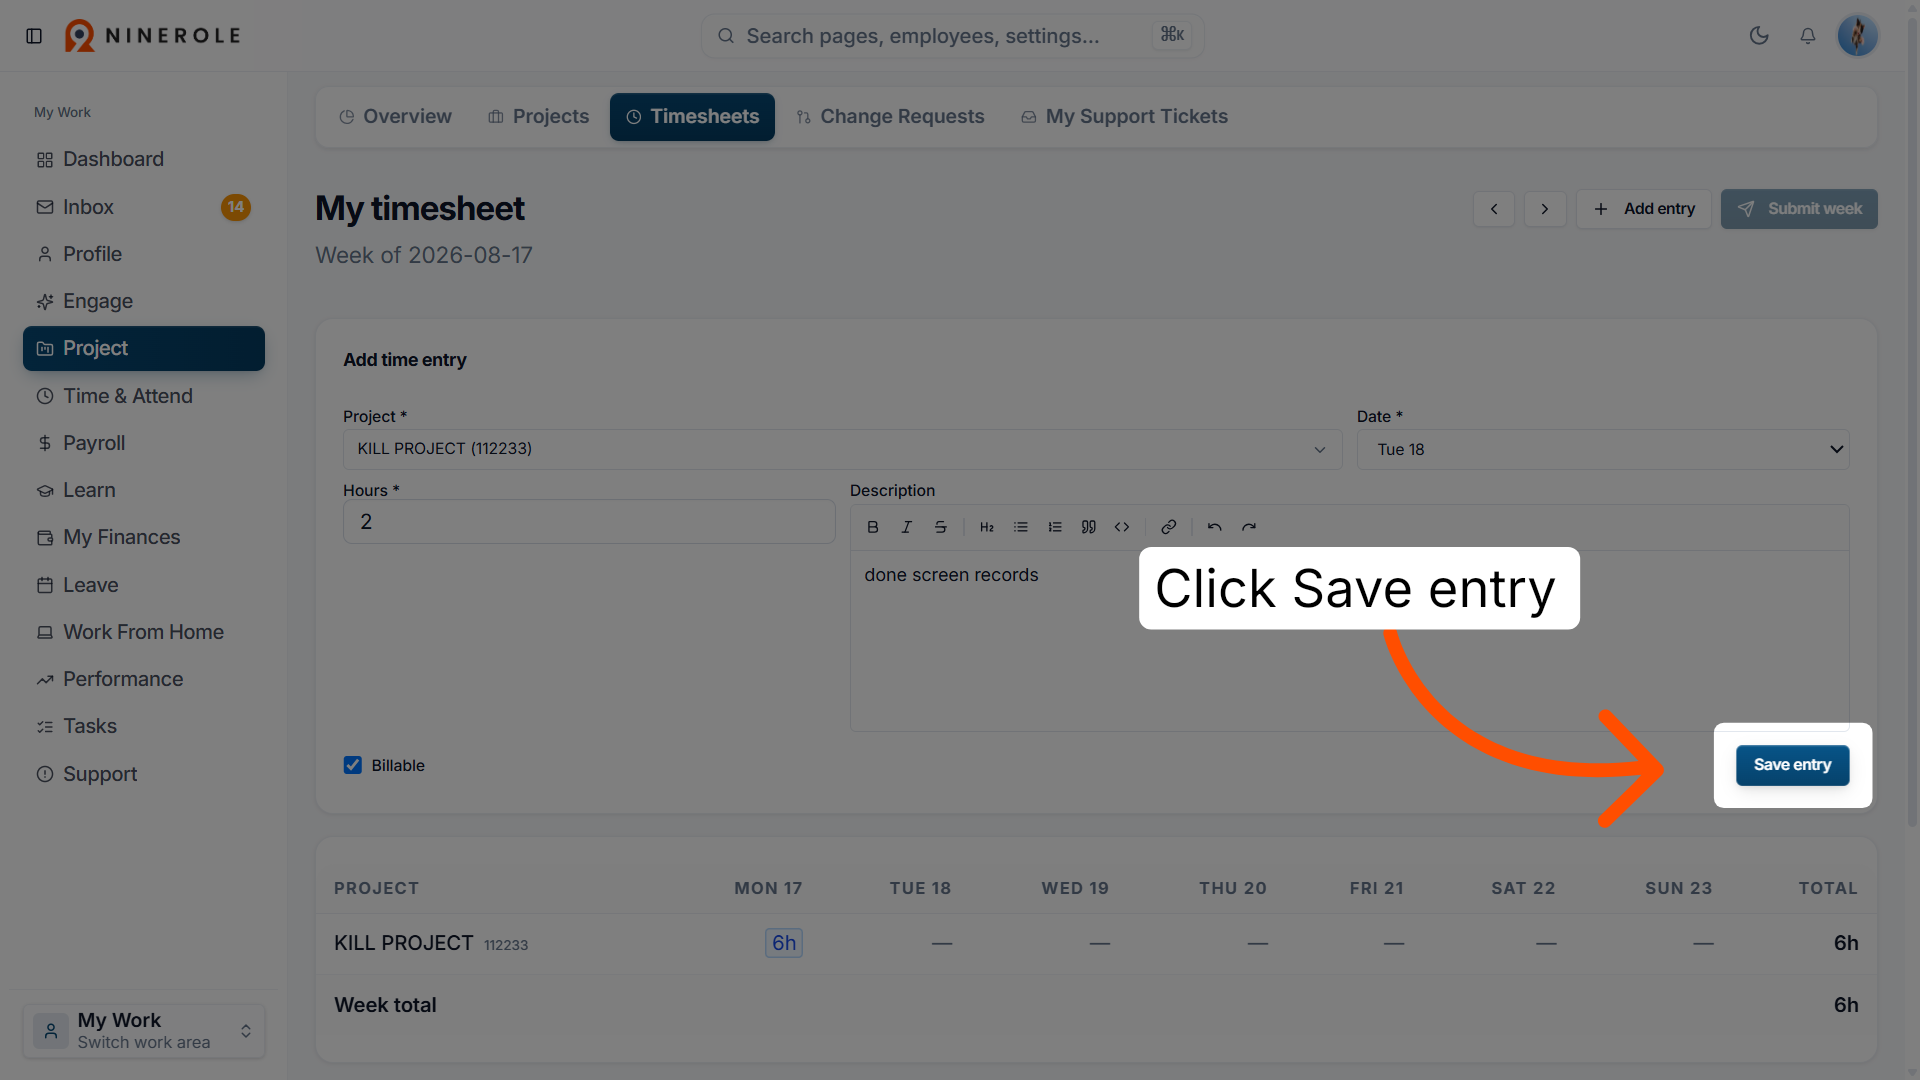
Task: Click the Week total label
Action: (x=385, y=1005)
